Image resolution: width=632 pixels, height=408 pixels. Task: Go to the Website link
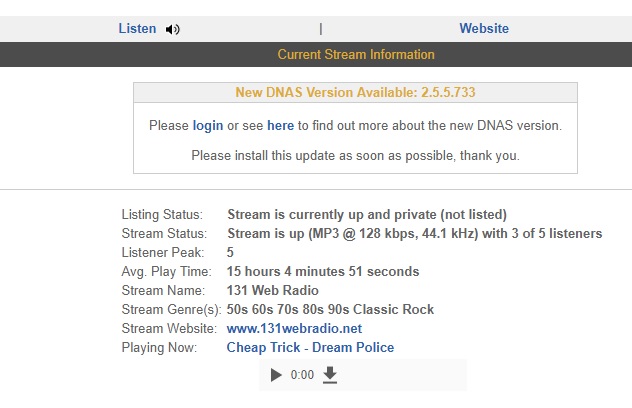click(484, 29)
